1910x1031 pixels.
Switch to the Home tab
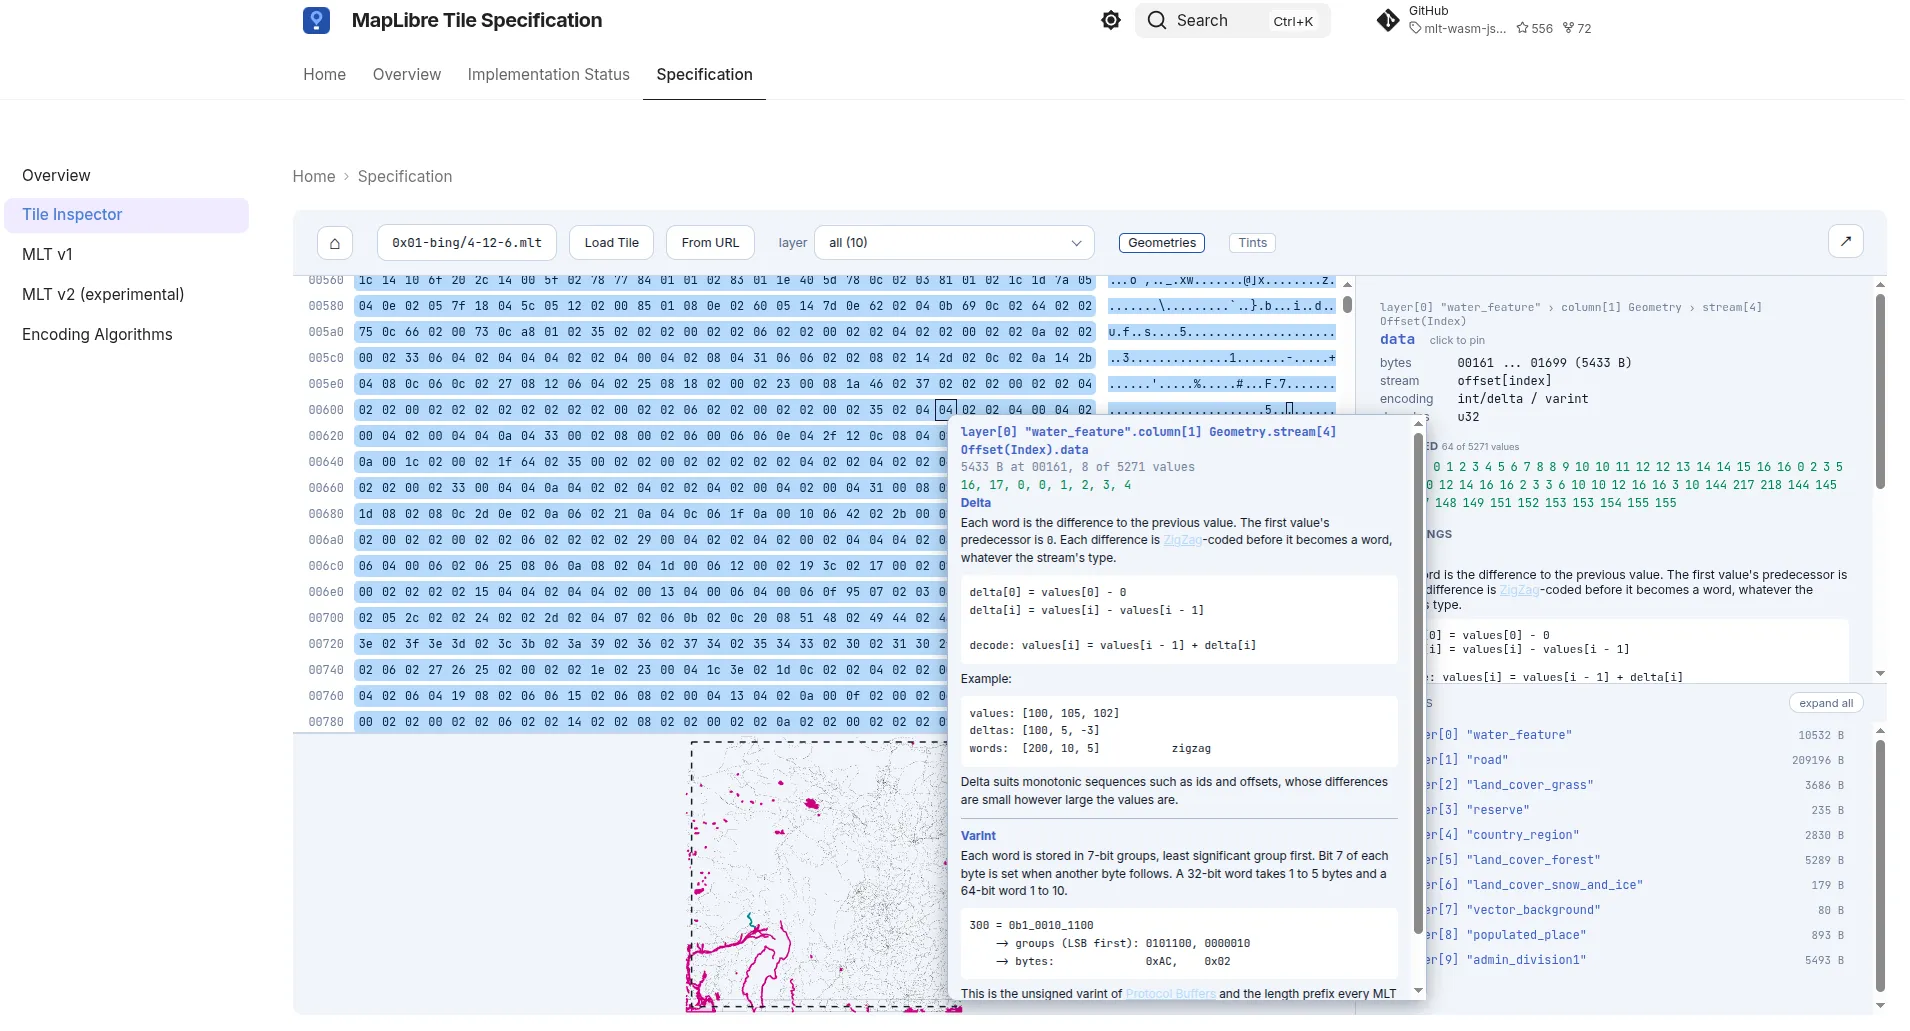[325, 74]
